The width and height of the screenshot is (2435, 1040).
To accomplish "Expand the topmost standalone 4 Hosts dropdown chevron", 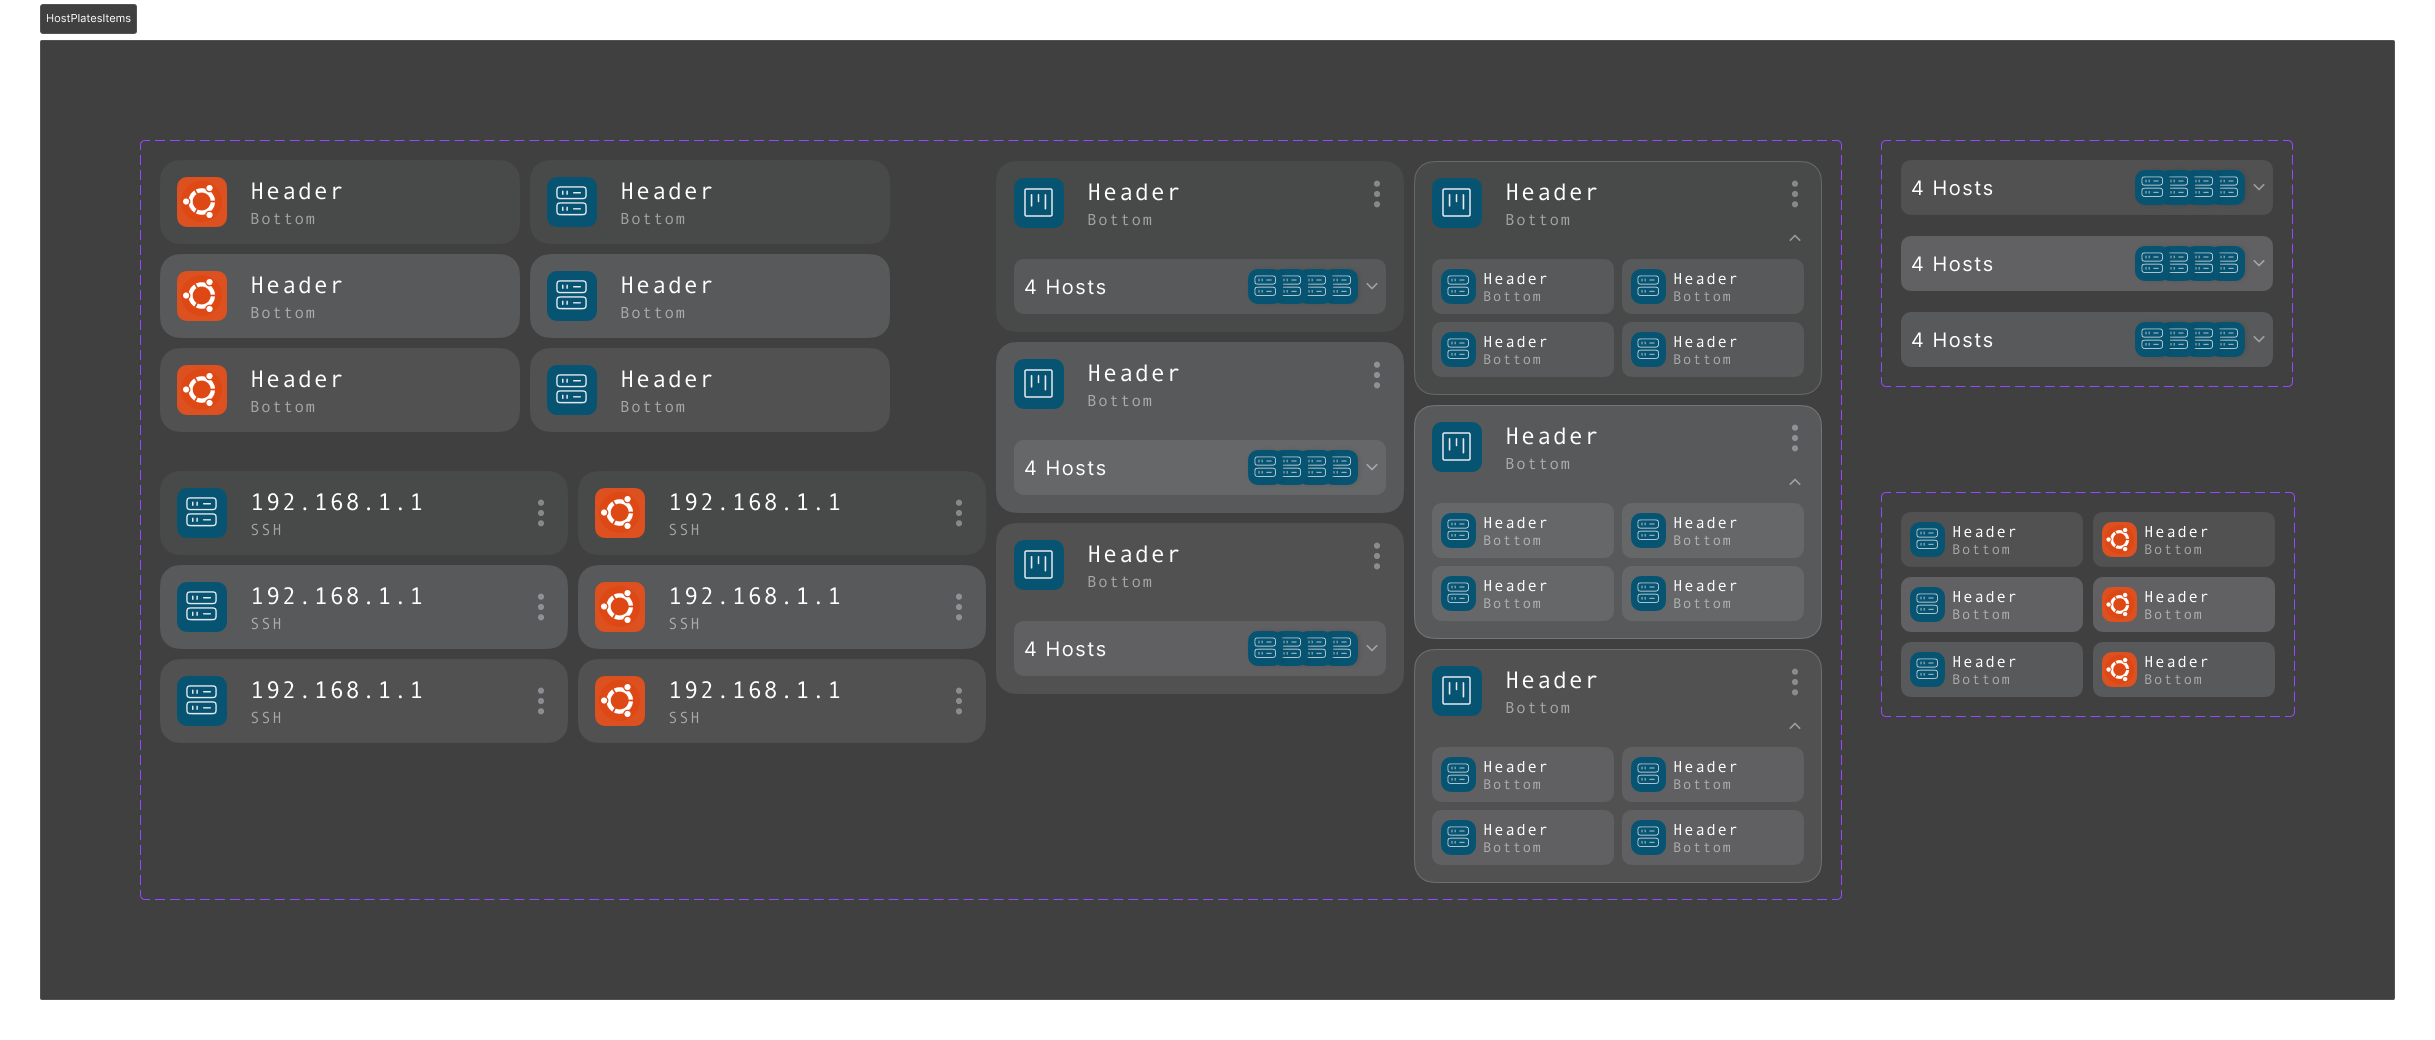I will [x=2259, y=188].
